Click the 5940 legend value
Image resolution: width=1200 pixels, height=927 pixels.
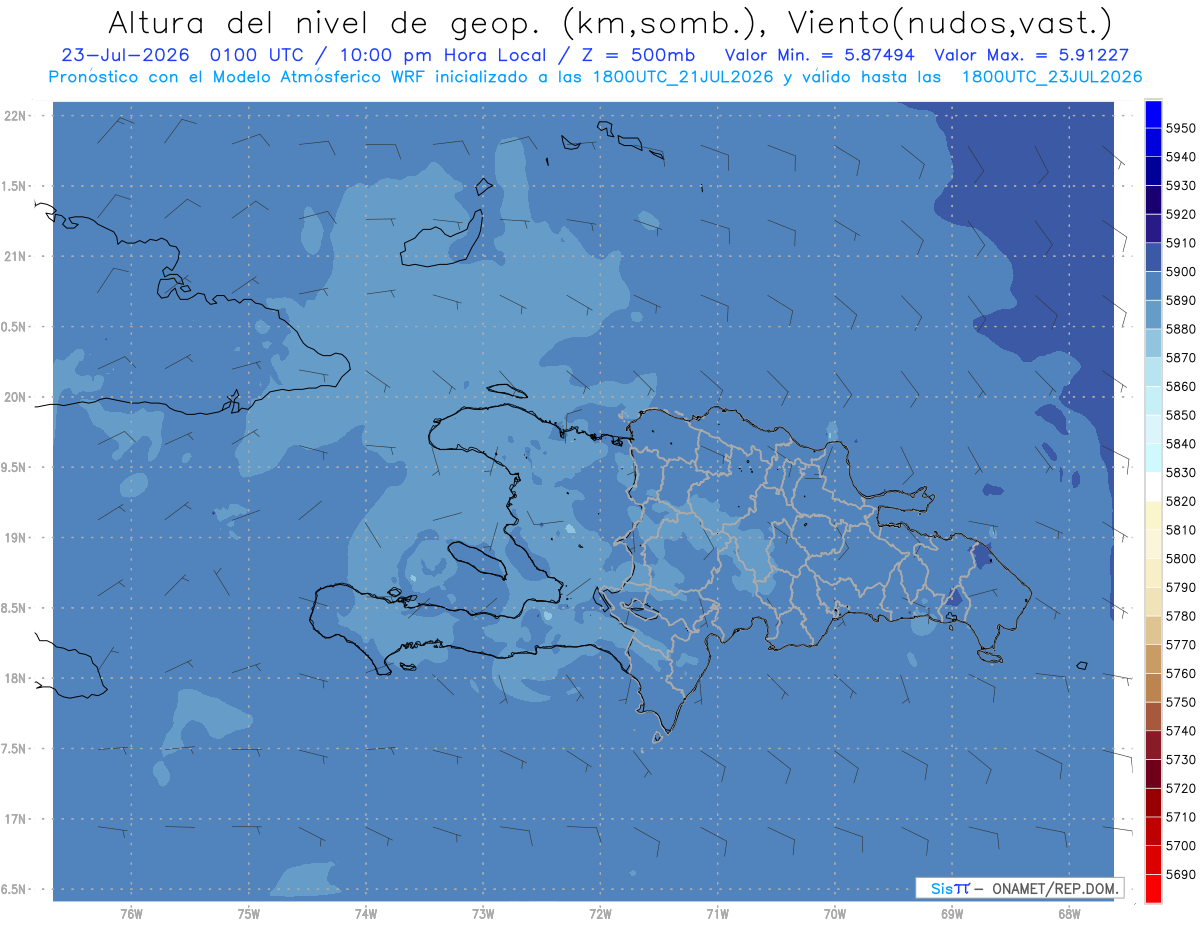(1181, 157)
